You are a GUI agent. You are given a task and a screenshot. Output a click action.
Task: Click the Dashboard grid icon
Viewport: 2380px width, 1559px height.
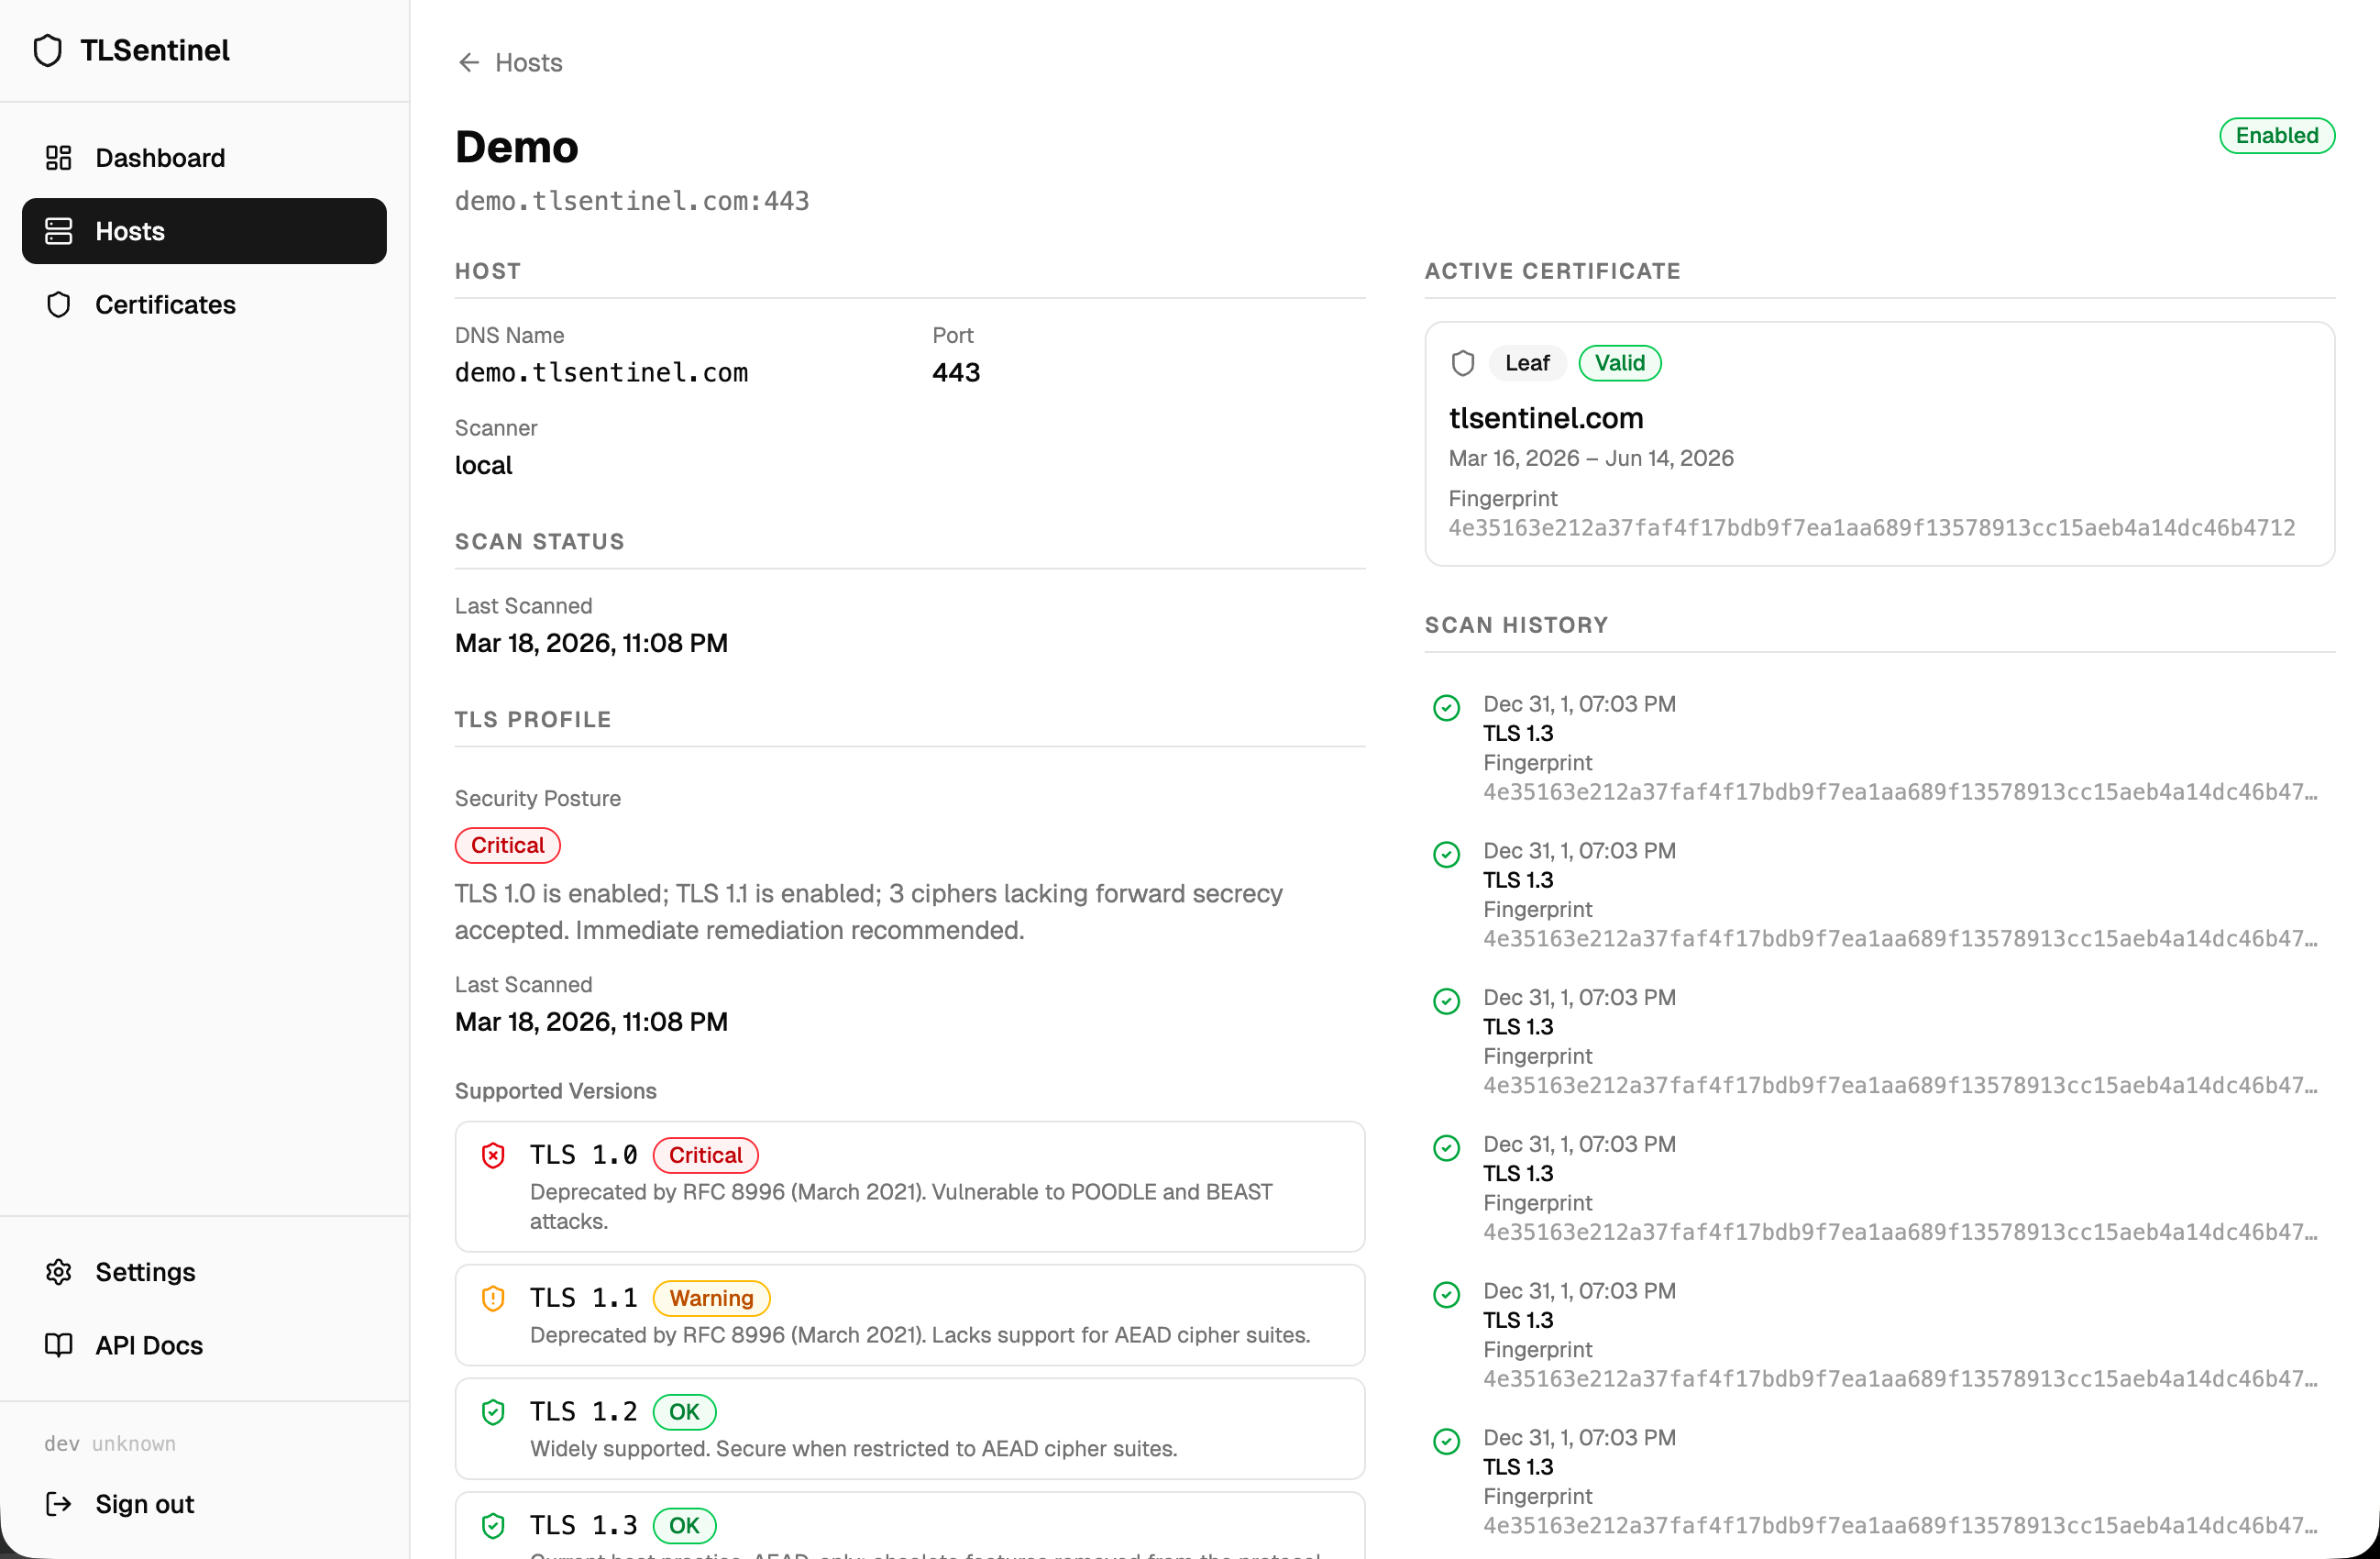click(59, 158)
